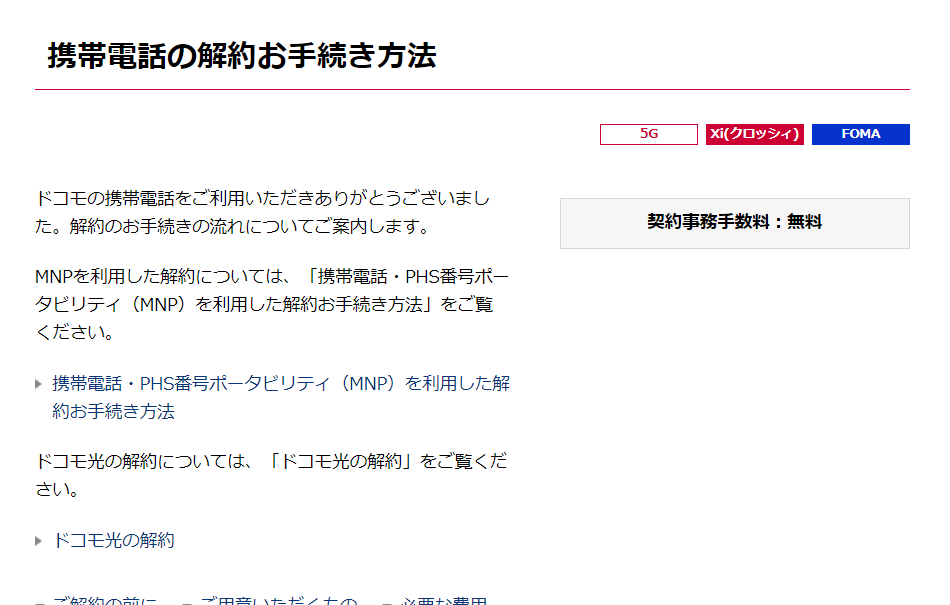Click the 5G badge
Image resolution: width=950 pixels, height=605 pixels.
tap(648, 134)
